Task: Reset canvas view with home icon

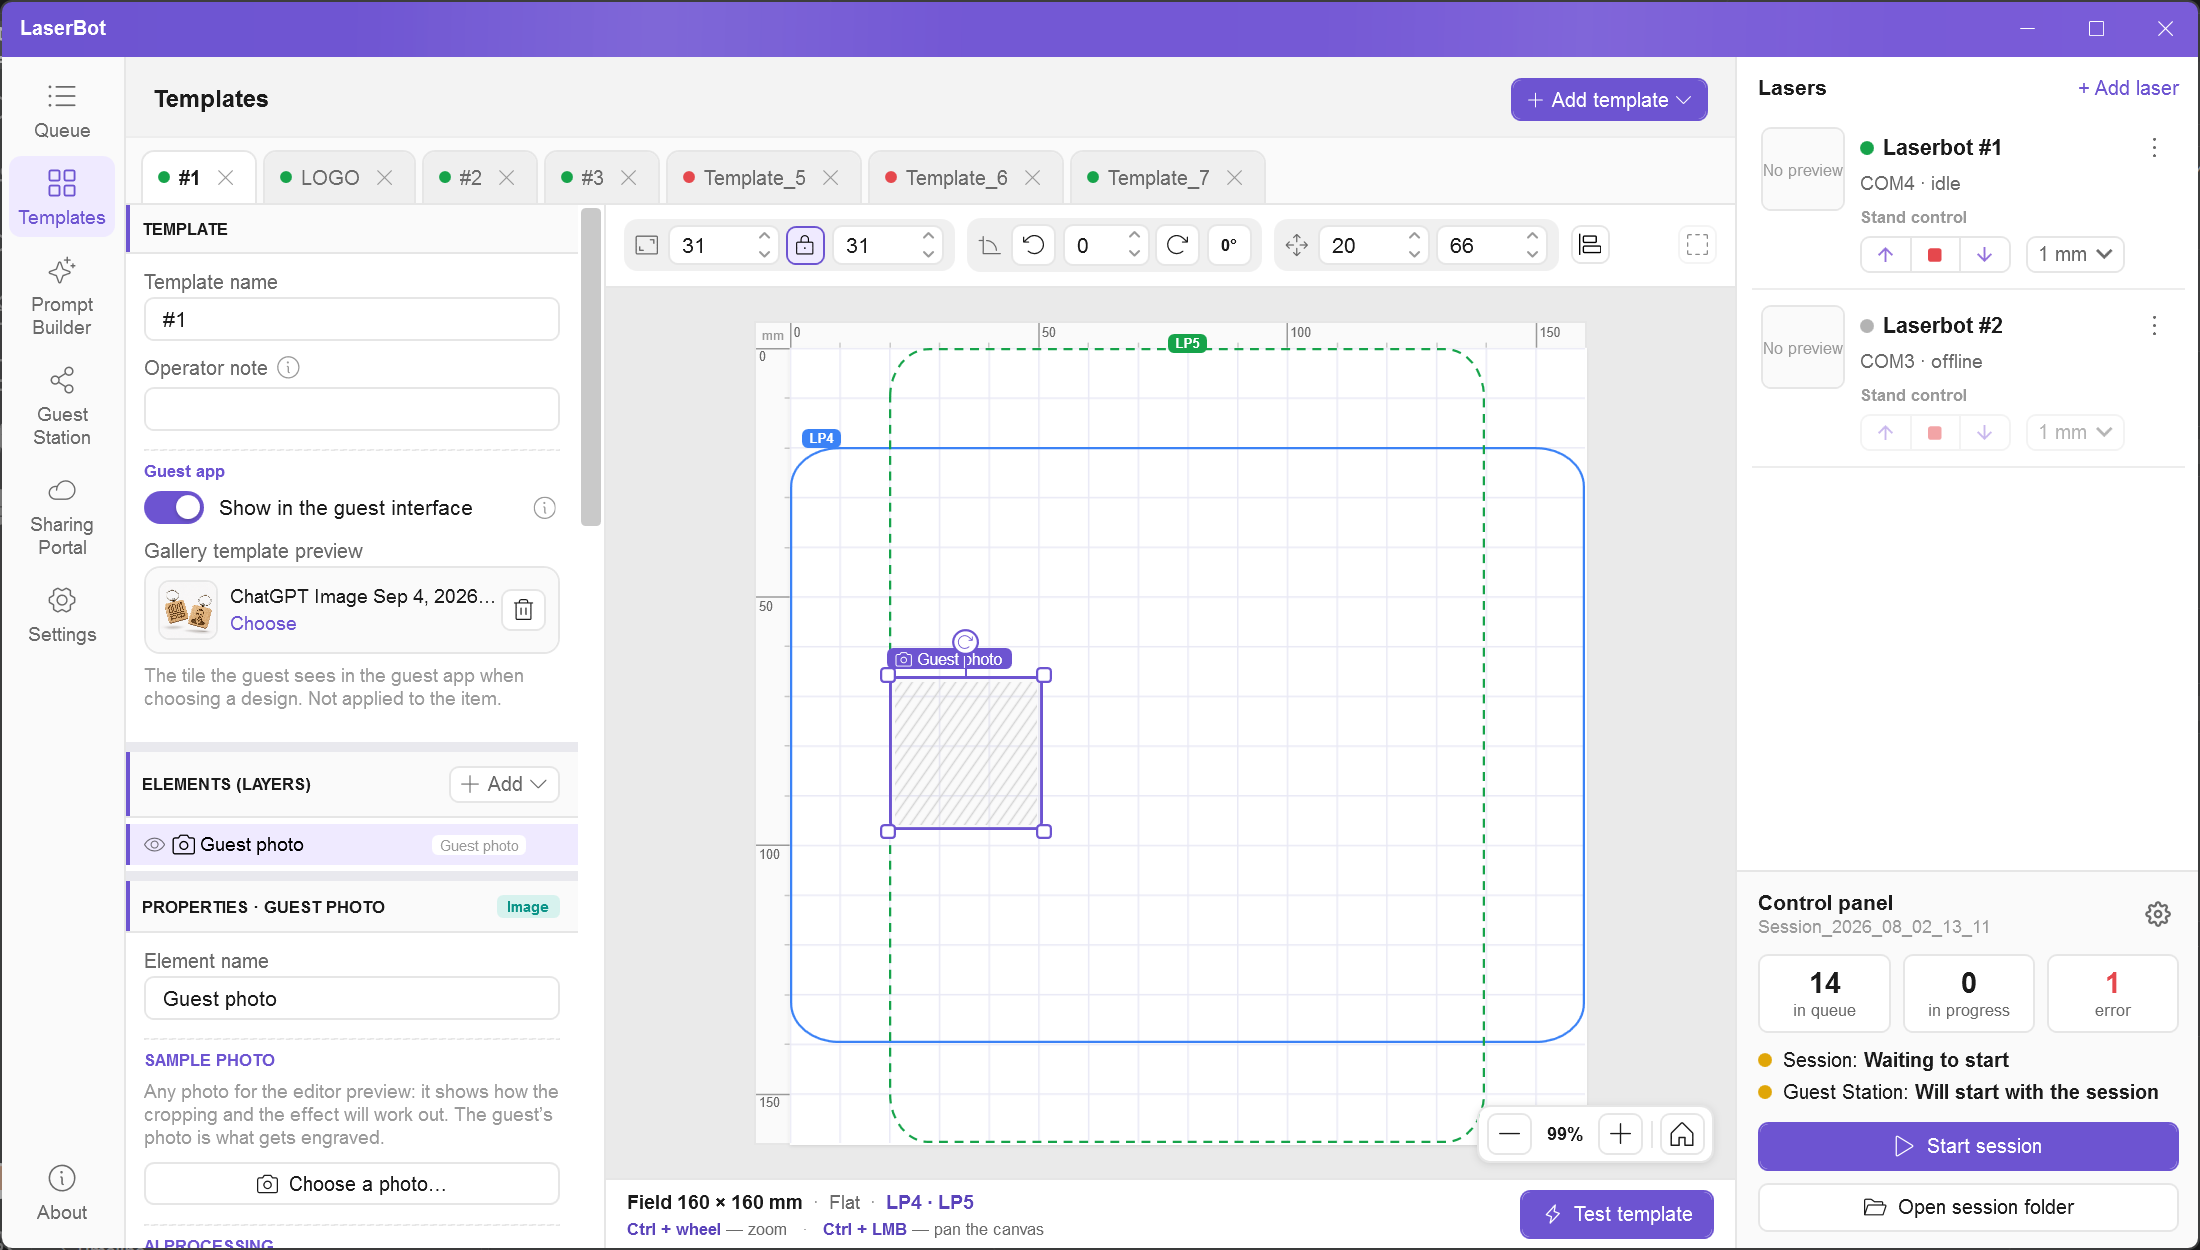Action: (x=1682, y=1134)
